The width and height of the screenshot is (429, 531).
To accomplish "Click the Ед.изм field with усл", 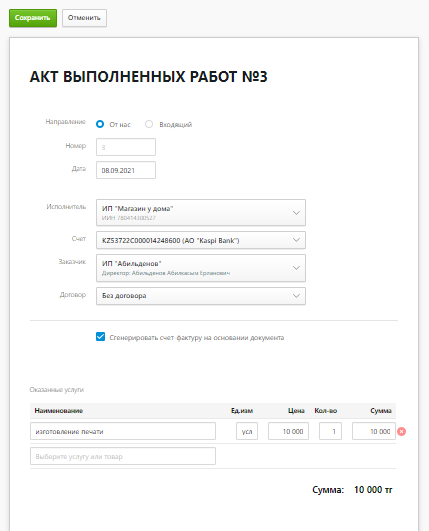I will click(247, 431).
